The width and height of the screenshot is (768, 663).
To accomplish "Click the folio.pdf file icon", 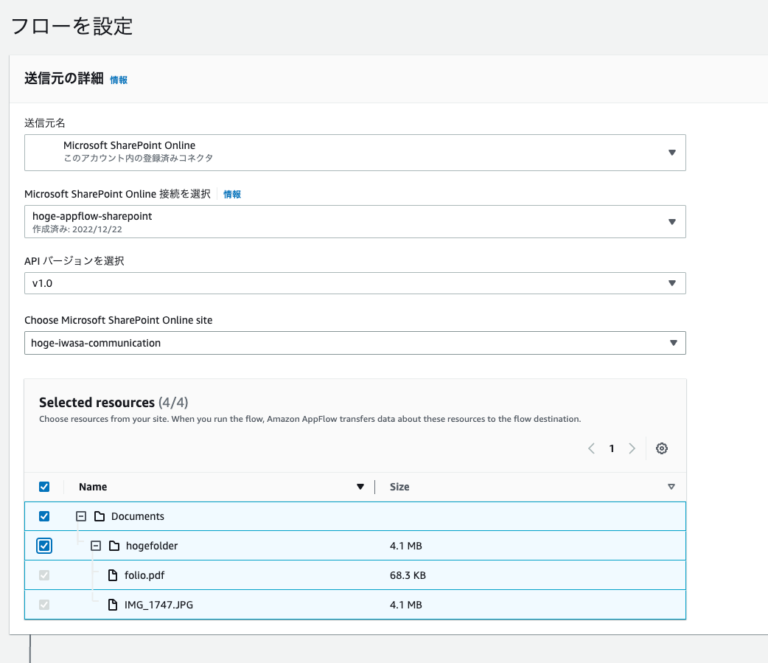I will pyautogui.click(x=113, y=575).
